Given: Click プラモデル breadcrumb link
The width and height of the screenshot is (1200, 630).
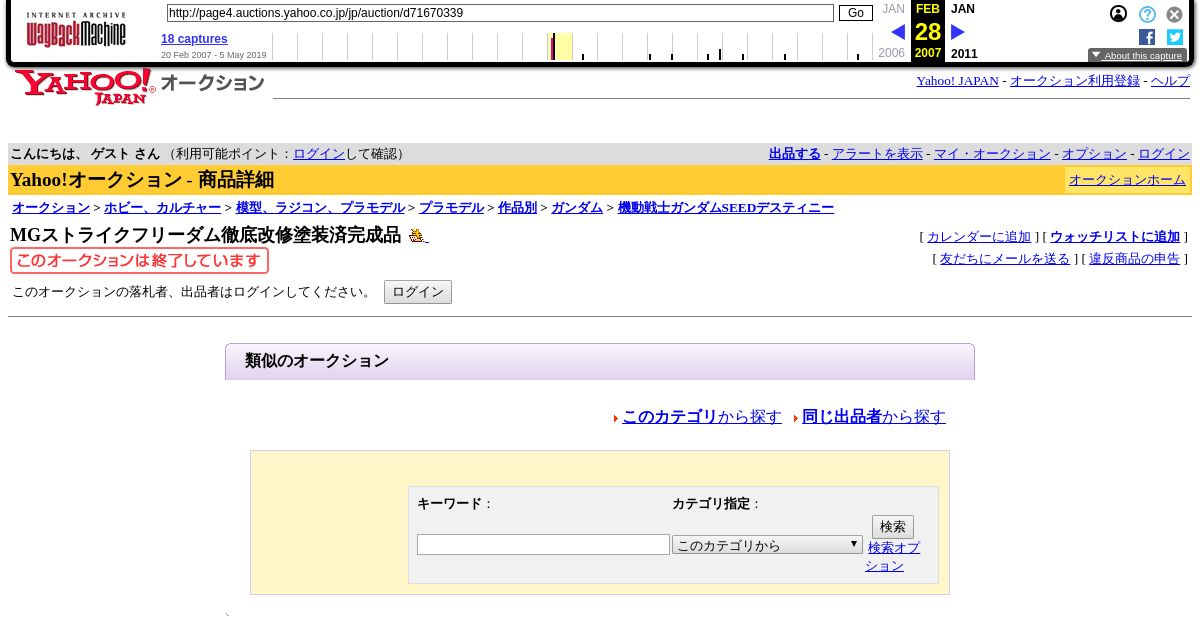Looking at the screenshot, I should point(451,208).
